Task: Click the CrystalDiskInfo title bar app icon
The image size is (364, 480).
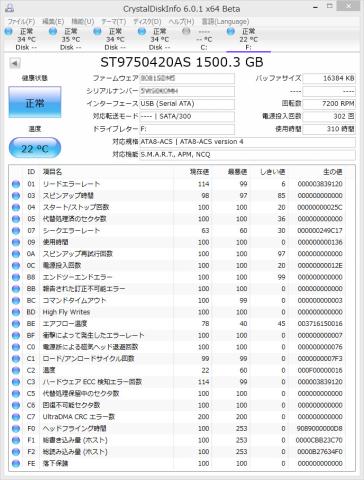Action: (10, 8)
